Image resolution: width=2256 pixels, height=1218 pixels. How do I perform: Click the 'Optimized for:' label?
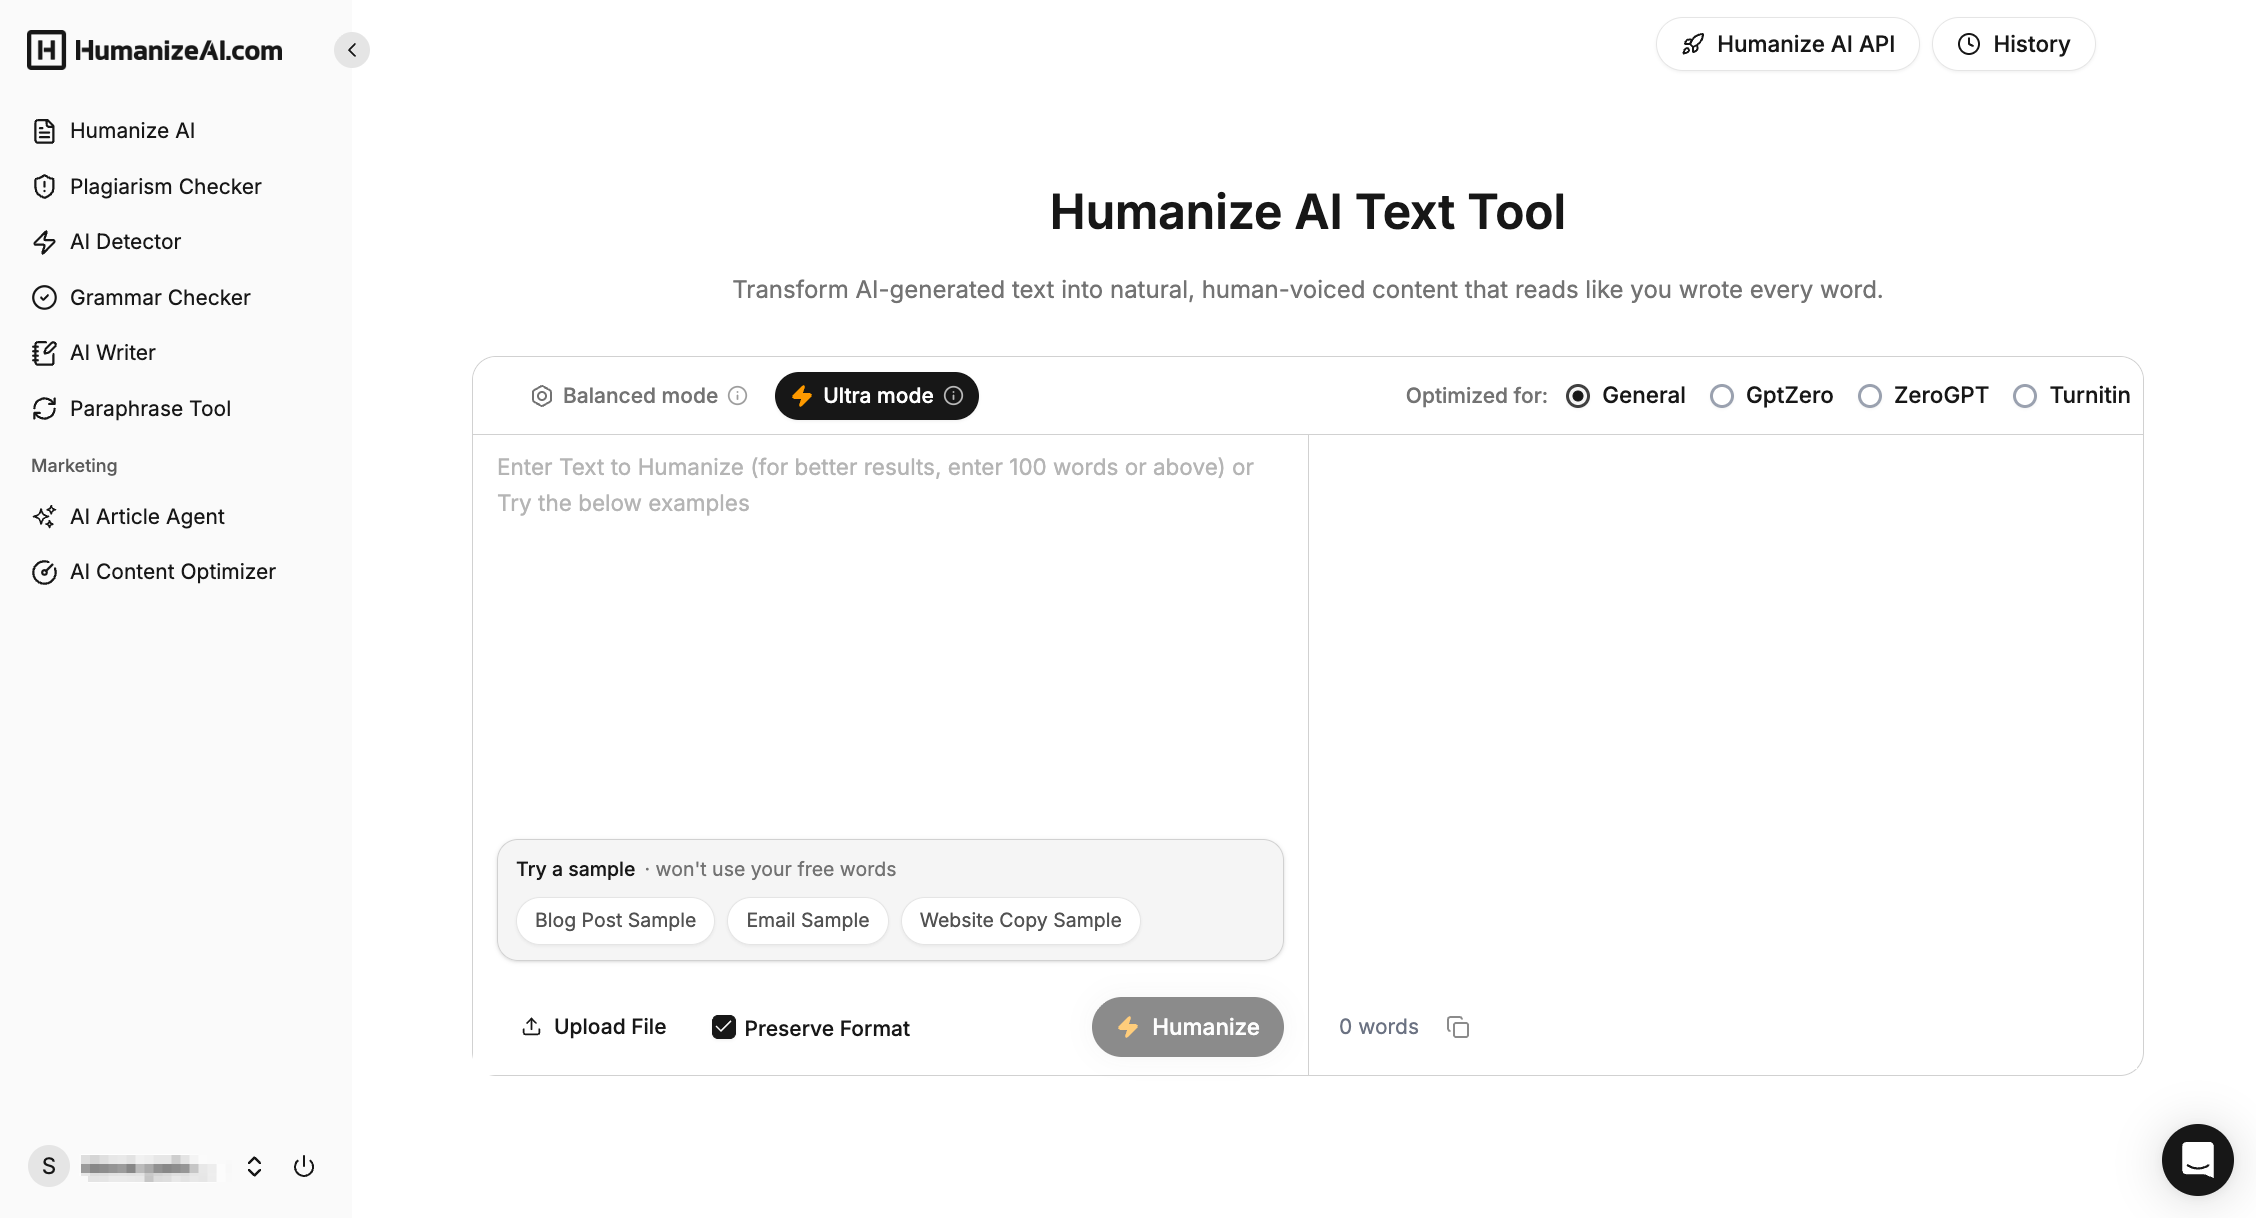[x=1476, y=396]
